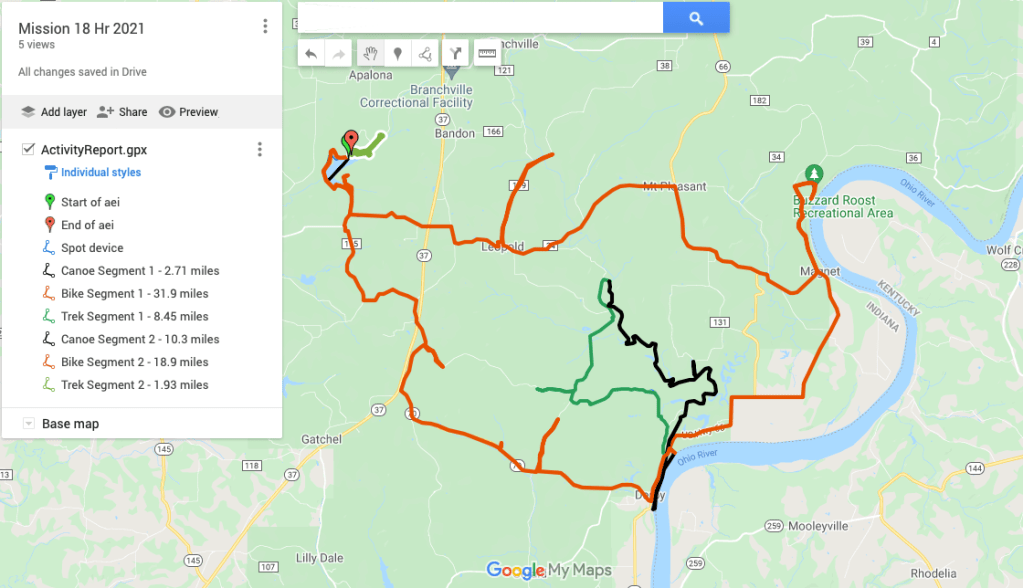Image resolution: width=1023 pixels, height=588 pixels.
Task: Open Individual styles link
Action: pos(100,172)
